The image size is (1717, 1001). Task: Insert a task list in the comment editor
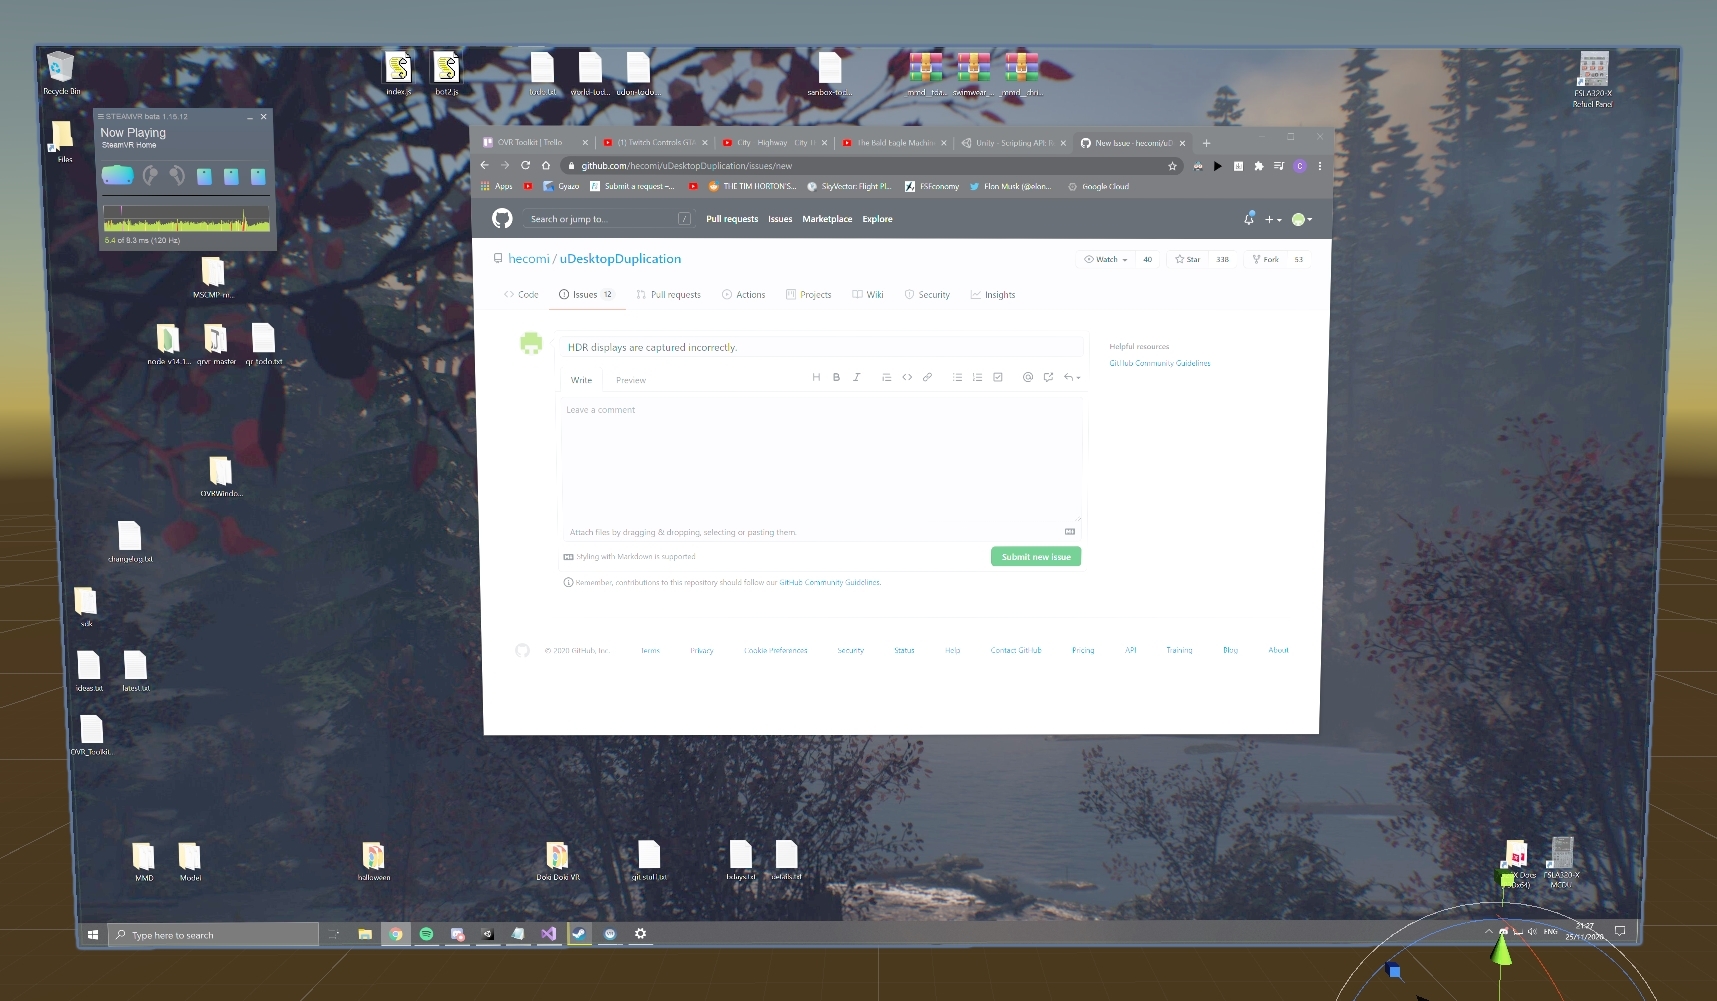(998, 377)
